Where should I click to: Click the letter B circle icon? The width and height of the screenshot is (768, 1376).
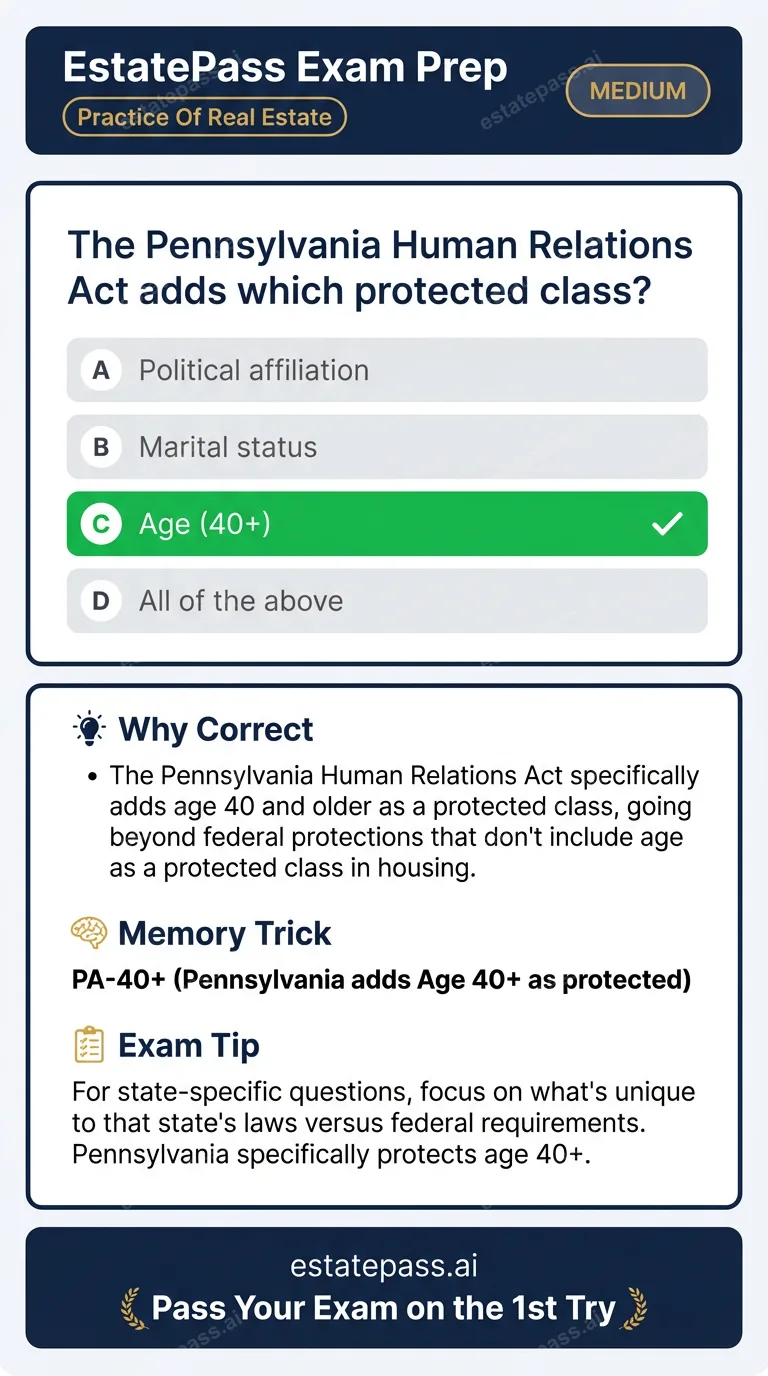point(100,447)
